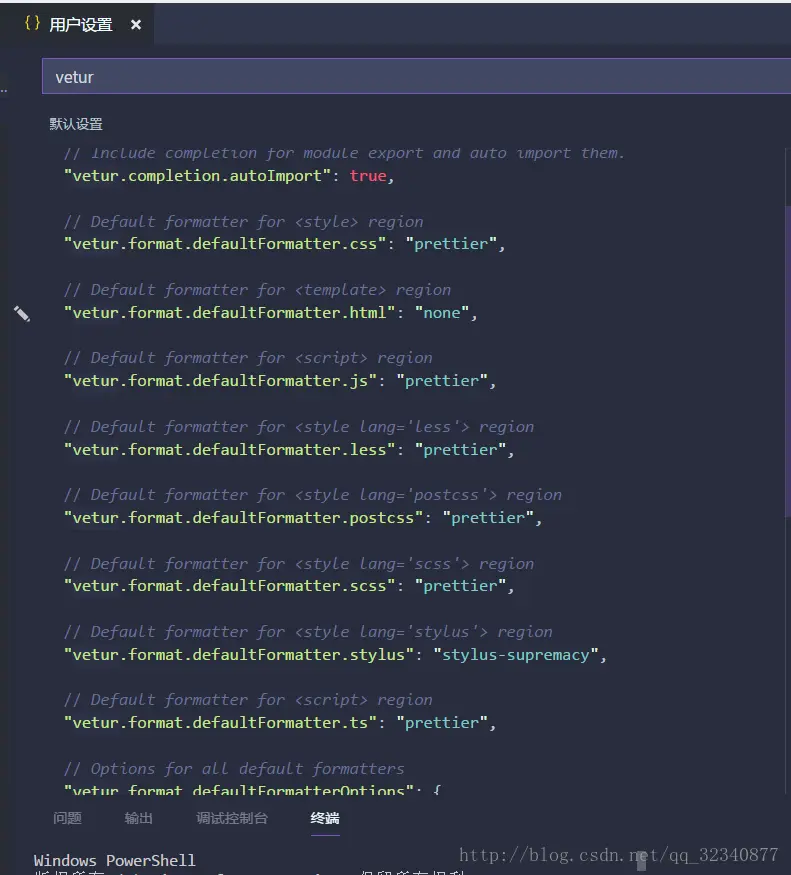
Task: Click the comment about <template> region
Action: [x=257, y=290]
